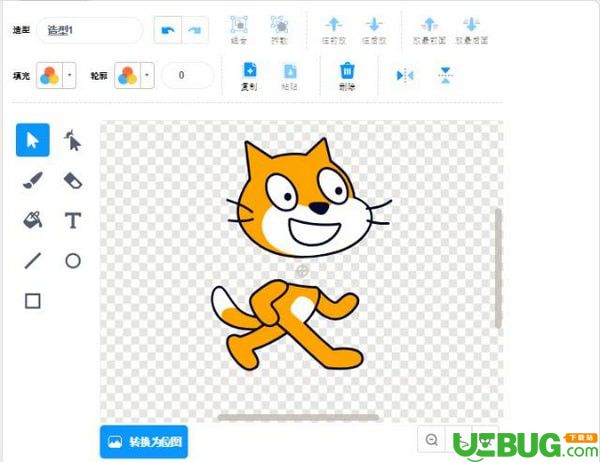Expand the Fill color dropdown arrow
This screenshot has width=600, height=462.
[x=69, y=75]
